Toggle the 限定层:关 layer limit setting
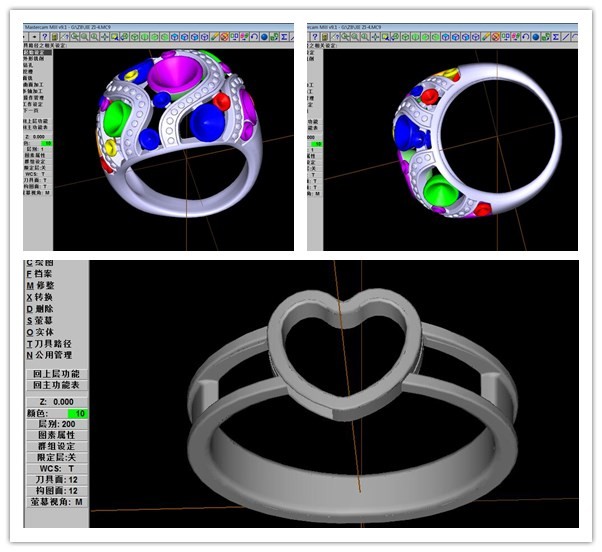This screenshot has width=602, height=552. click(56, 458)
